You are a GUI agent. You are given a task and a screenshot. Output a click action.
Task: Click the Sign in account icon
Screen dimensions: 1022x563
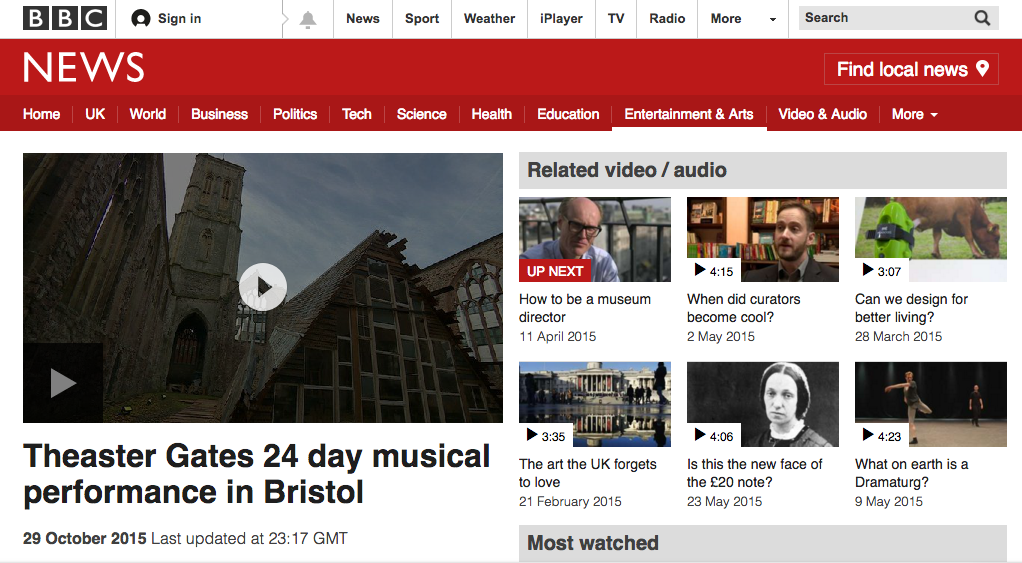[x=140, y=18]
